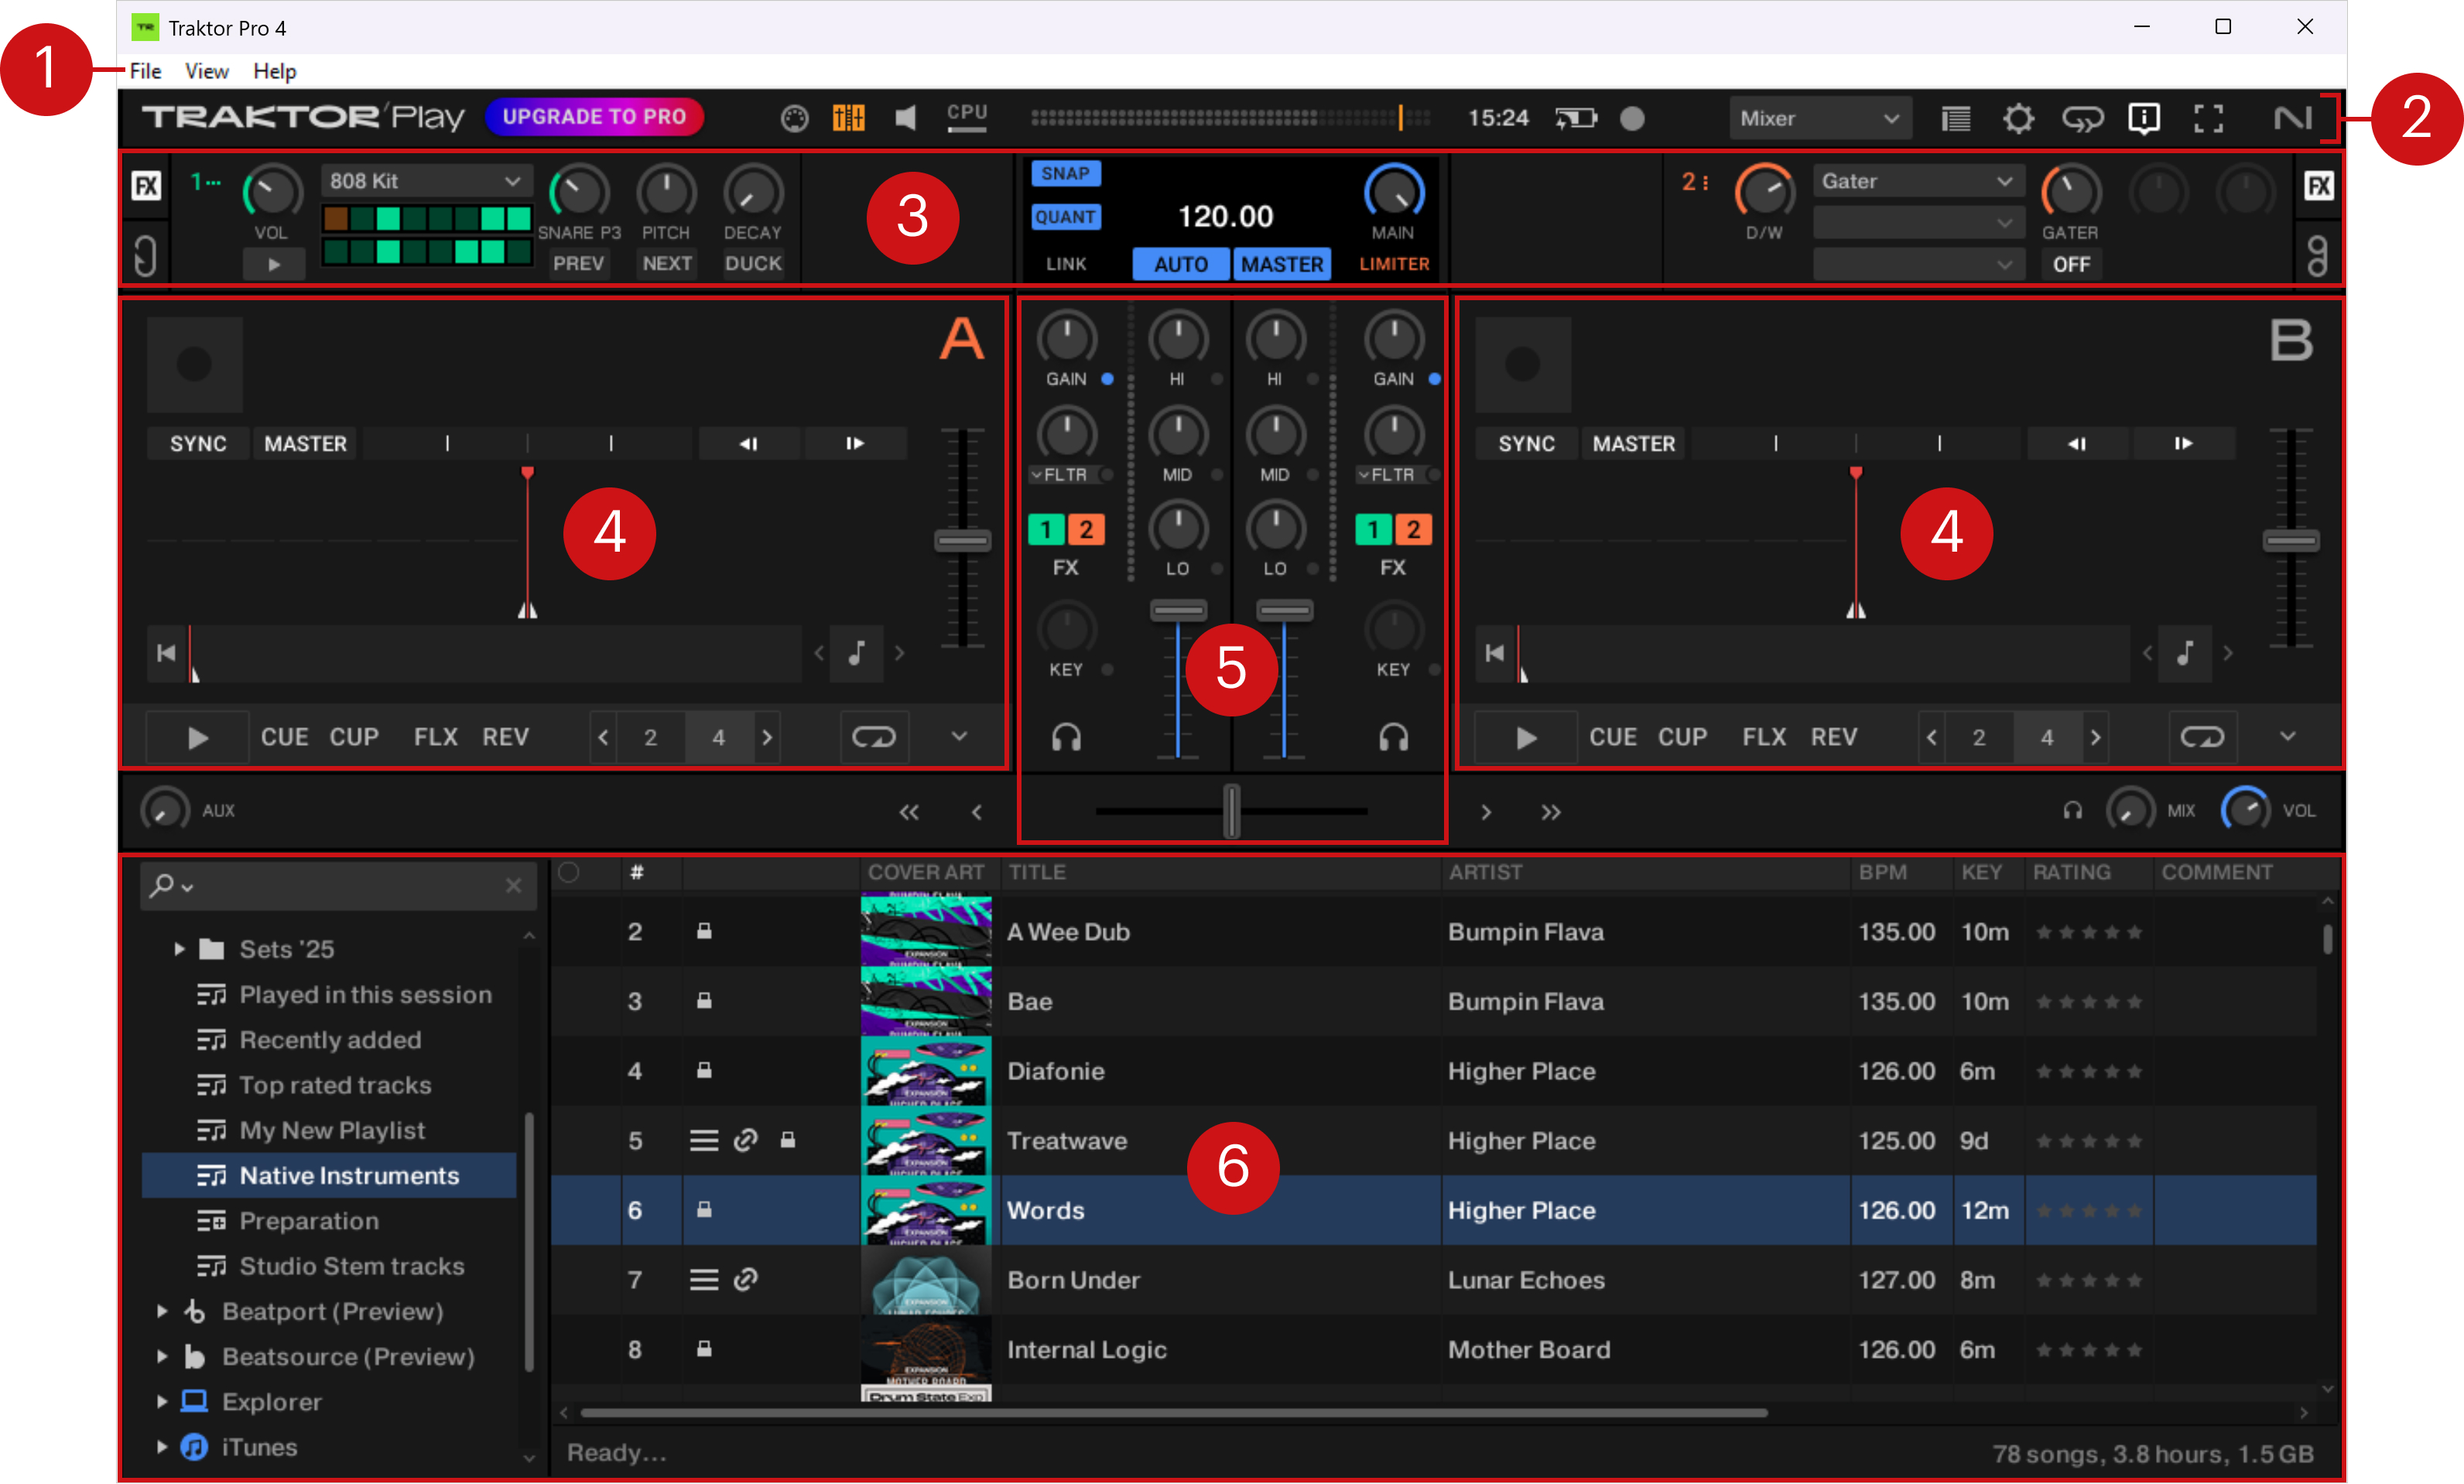Open the 808 Kit pattern dropdown
The height and width of the screenshot is (1484, 2464).
pyautogui.click(x=425, y=181)
